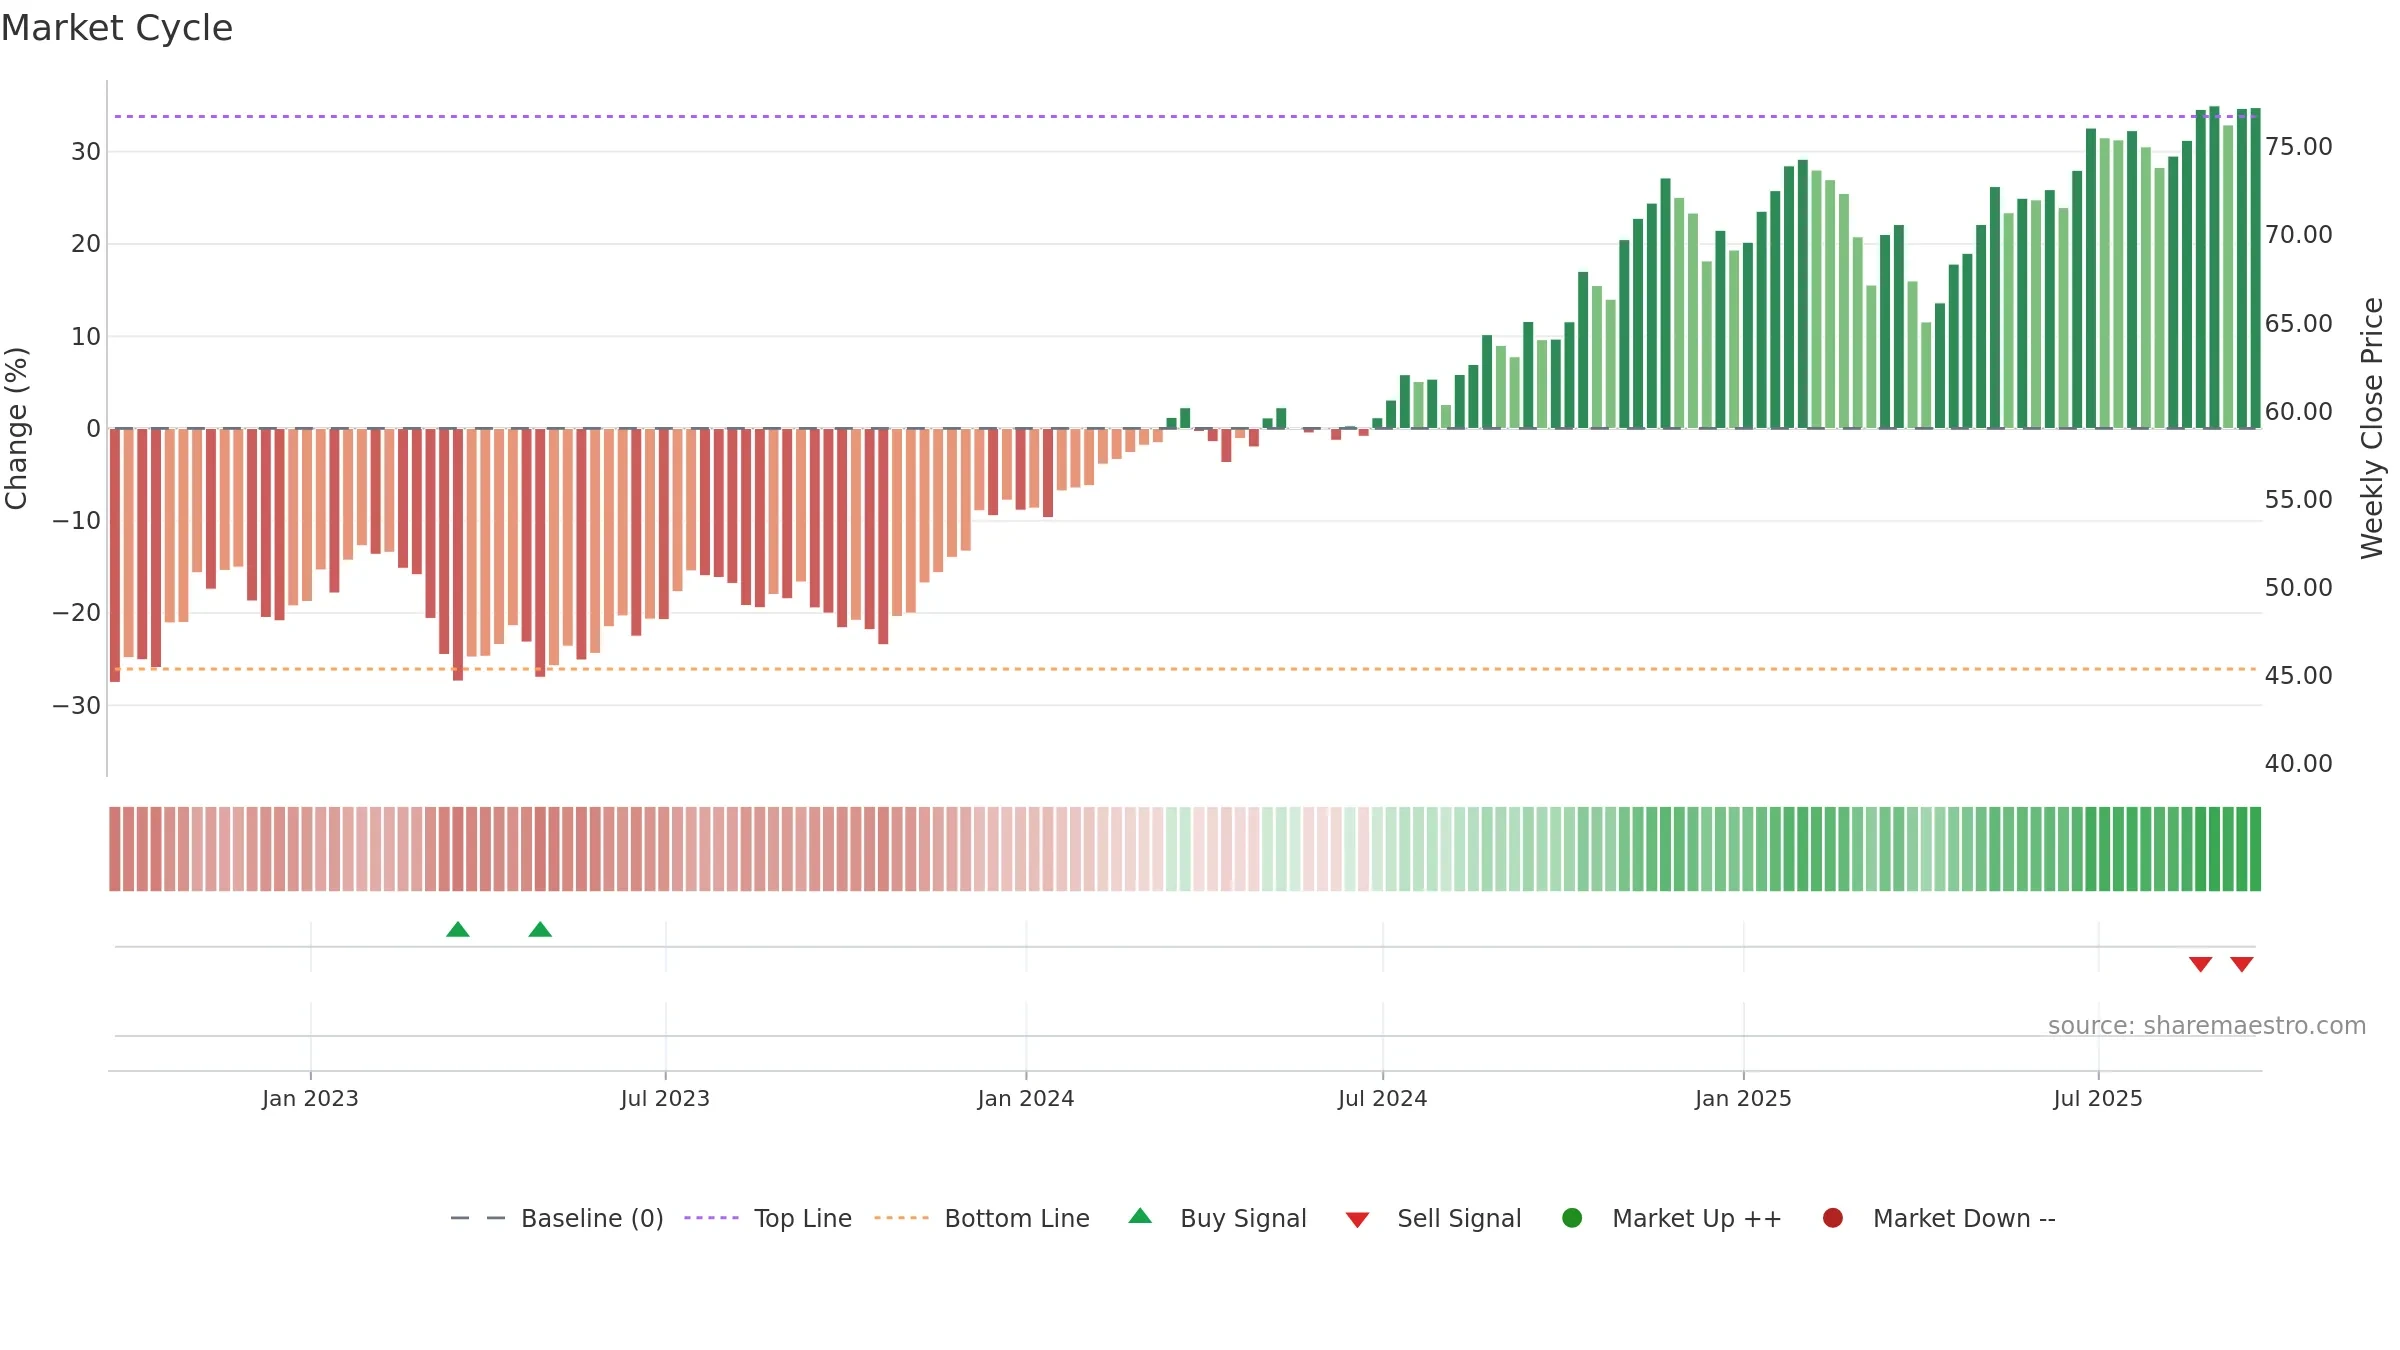Click the first dark red bar at chart start
This screenshot has width=2400, height=1350.
(115, 555)
